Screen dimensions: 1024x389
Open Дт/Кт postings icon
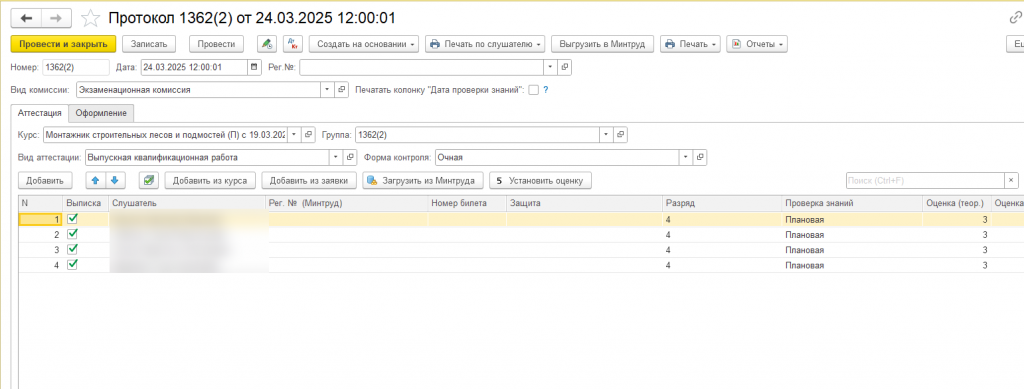pos(293,44)
